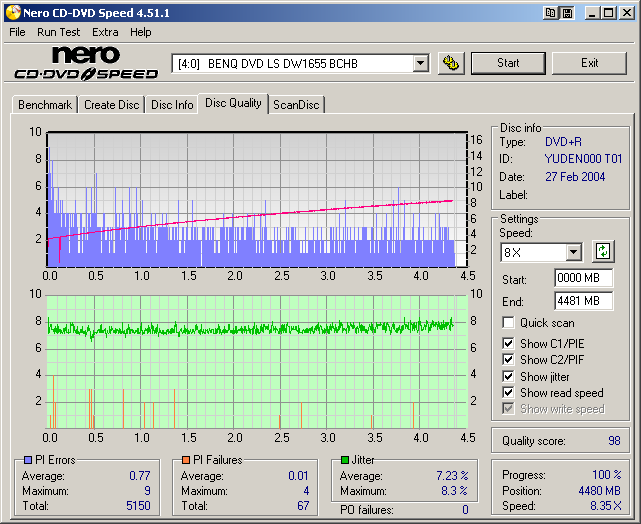Click disc type text DVD+R

point(563,142)
